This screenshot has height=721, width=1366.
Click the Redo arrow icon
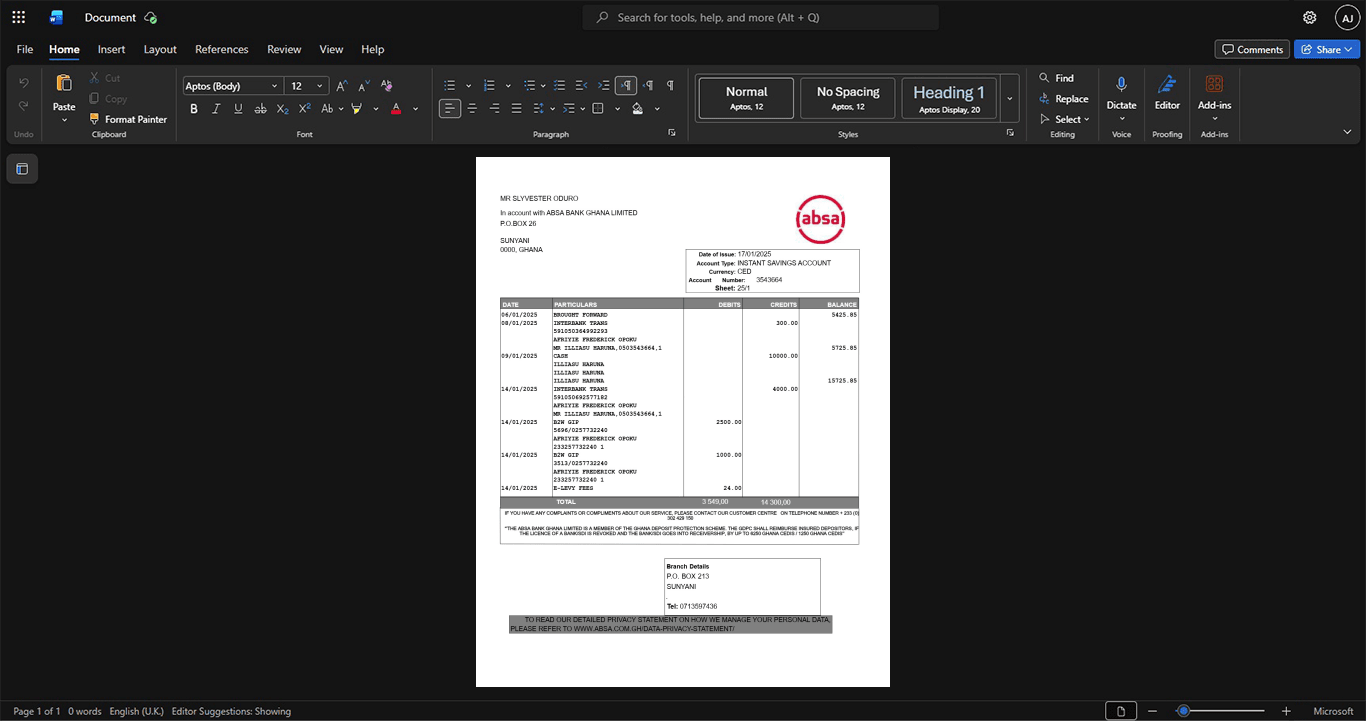(x=24, y=106)
